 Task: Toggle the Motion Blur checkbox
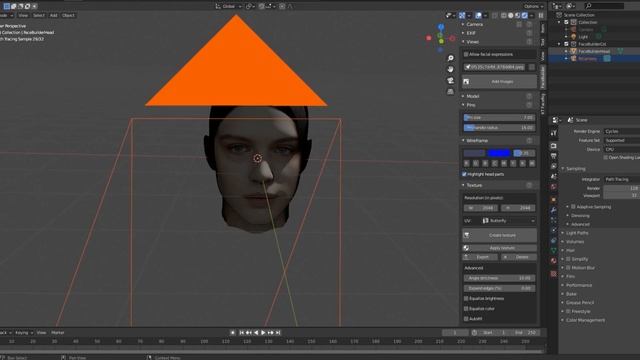tap(568, 268)
